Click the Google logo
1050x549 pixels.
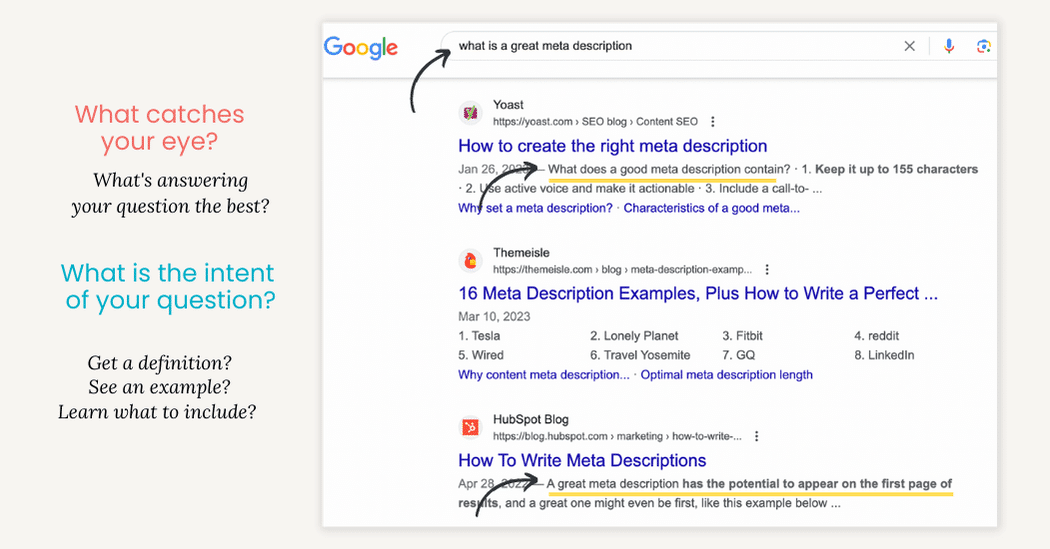click(360, 48)
